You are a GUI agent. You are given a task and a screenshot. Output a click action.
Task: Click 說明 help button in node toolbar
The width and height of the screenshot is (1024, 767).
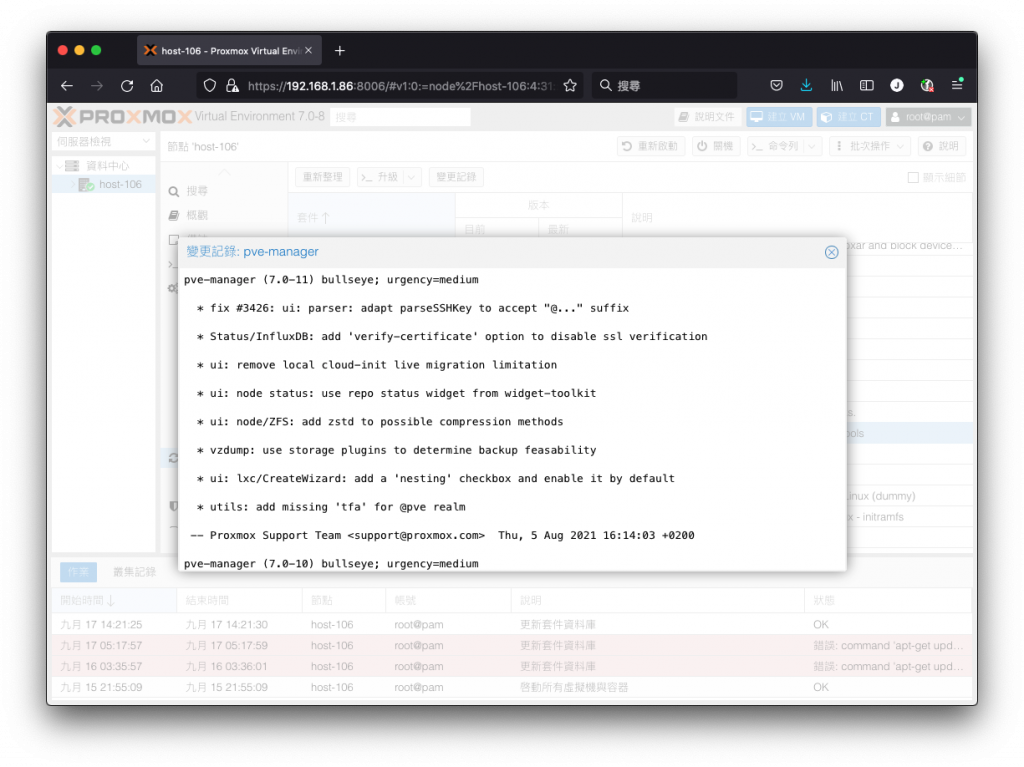point(941,146)
